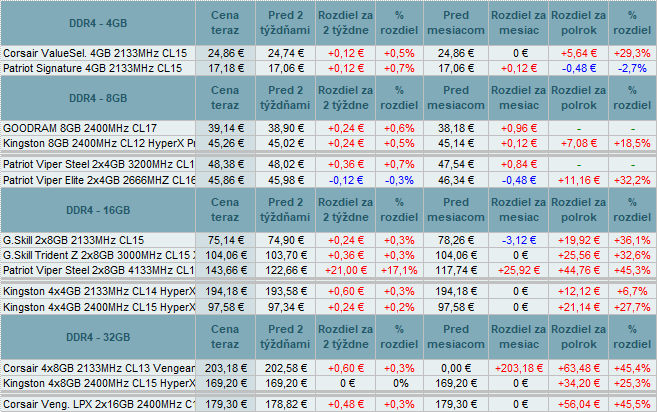Select the '+21,00 €' two-week difference cell

(345, 270)
